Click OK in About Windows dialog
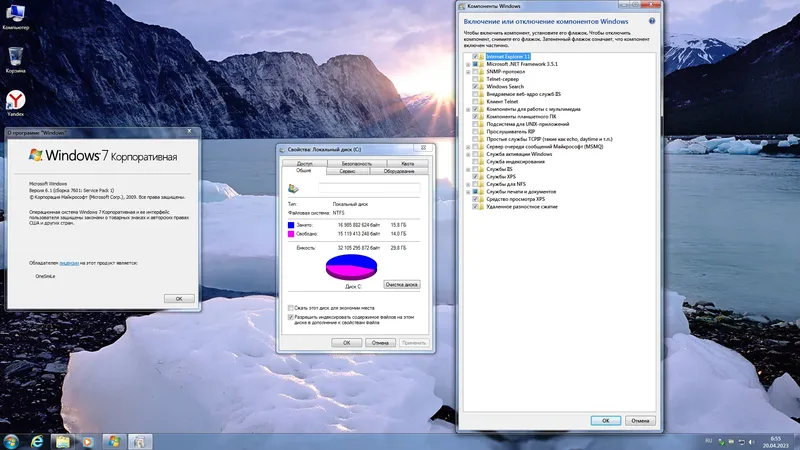The image size is (800, 450). [x=179, y=298]
